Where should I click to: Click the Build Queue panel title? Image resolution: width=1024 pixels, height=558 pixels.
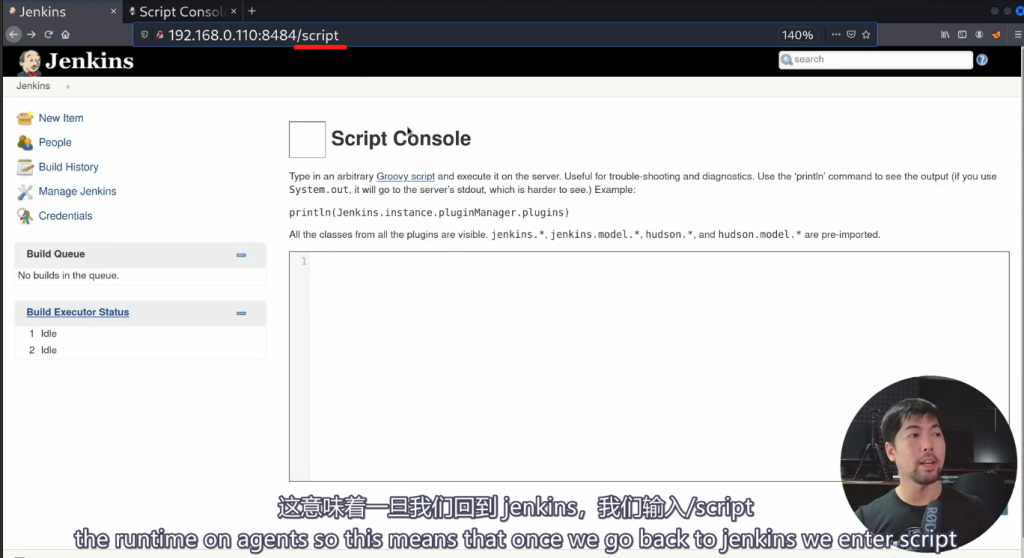pyautogui.click(x=56, y=254)
